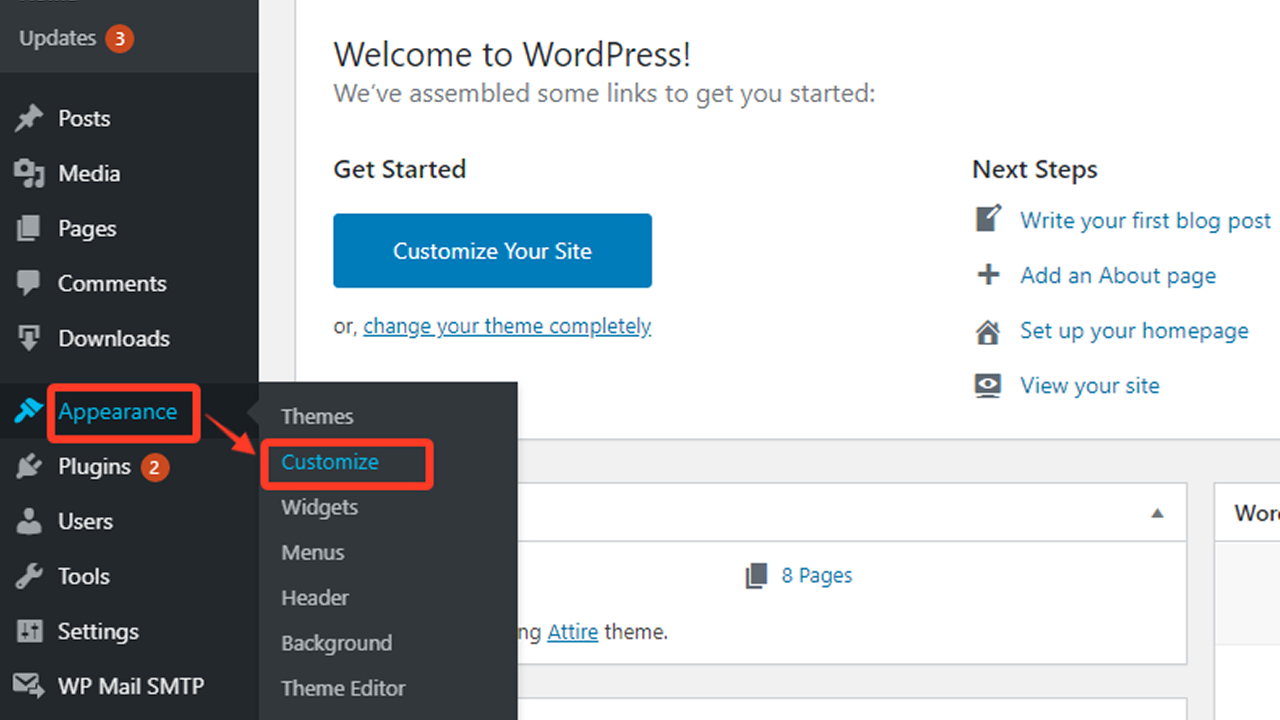Choose Themes from Appearance submenu

click(x=317, y=416)
